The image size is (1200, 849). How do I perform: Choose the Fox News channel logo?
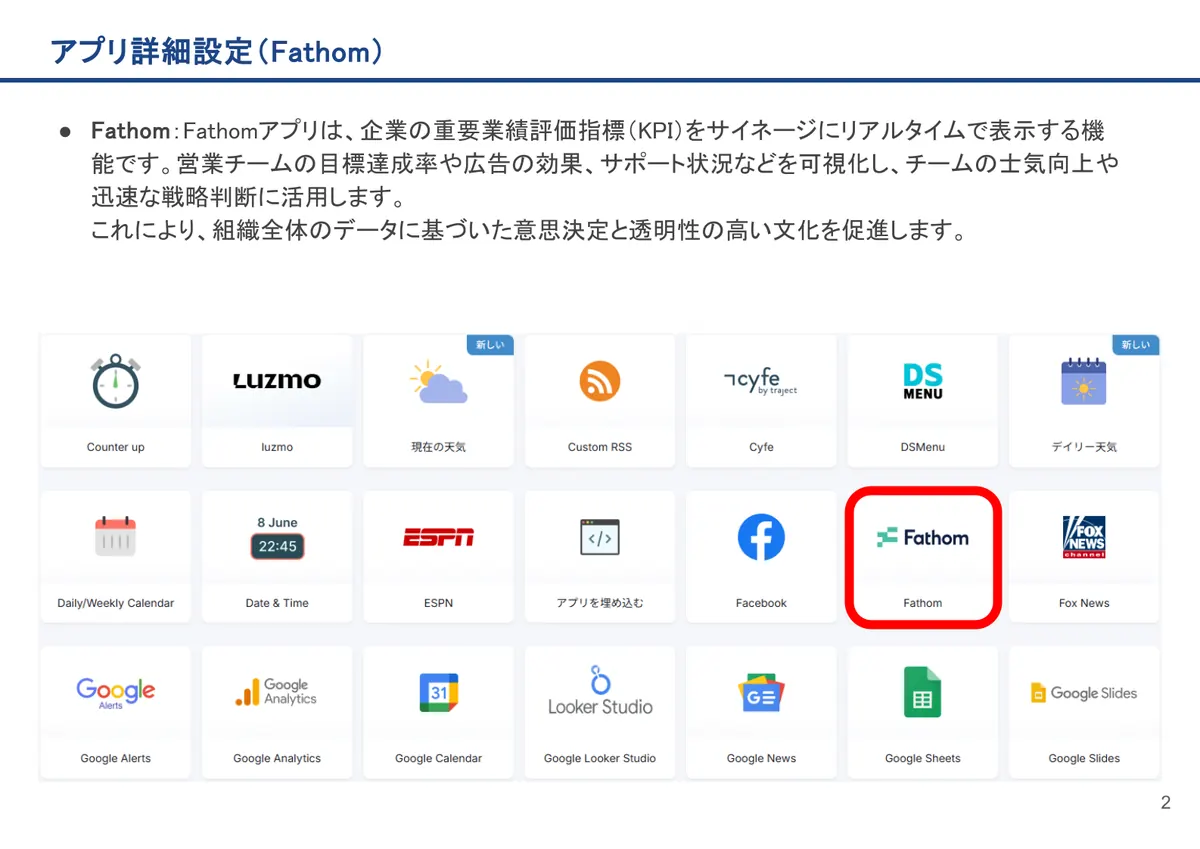point(1084,537)
